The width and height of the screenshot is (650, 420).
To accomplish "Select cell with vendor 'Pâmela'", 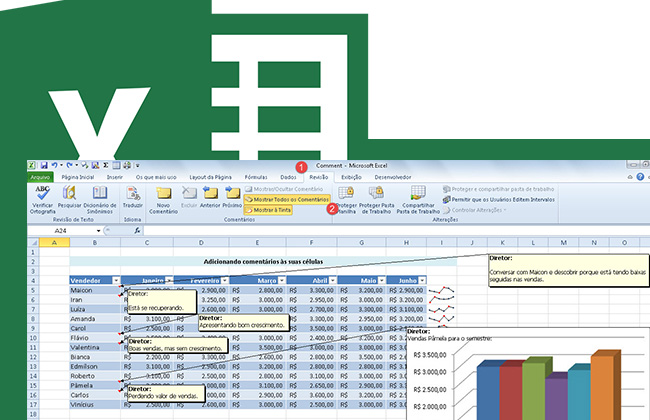I will click(x=95, y=386).
